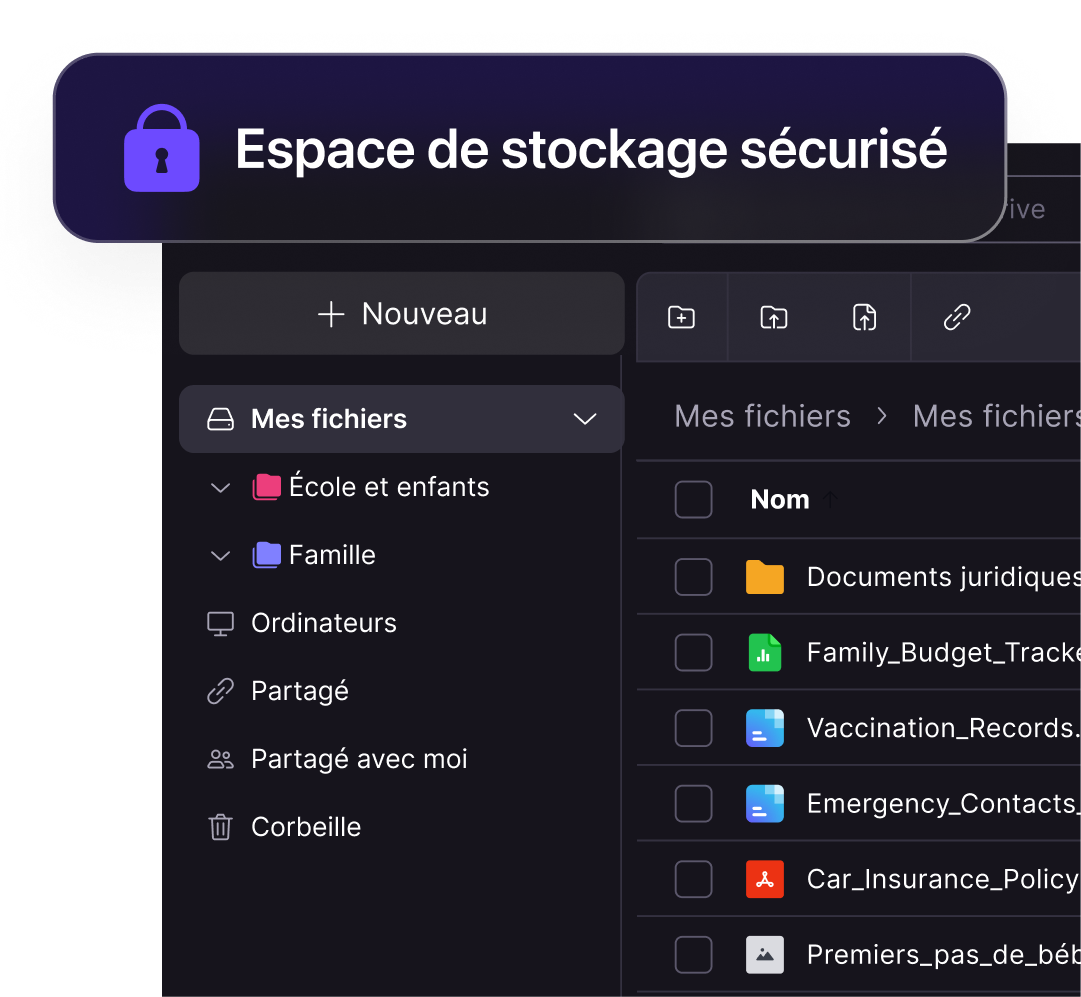The height and width of the screenshot is (997, 1081).
Task: Open the Ordinateurs section
Action: pyautogui.click(x=323, y=624)
